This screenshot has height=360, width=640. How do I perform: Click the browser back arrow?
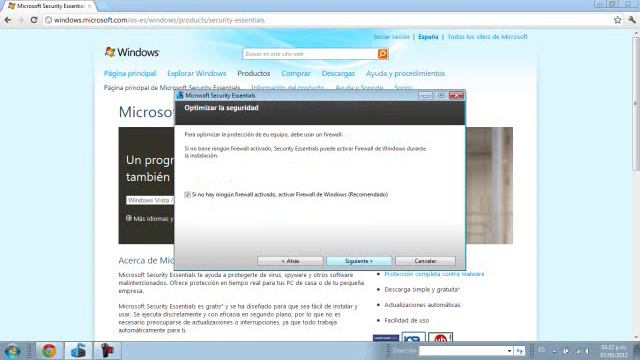[x=8, y=20]
